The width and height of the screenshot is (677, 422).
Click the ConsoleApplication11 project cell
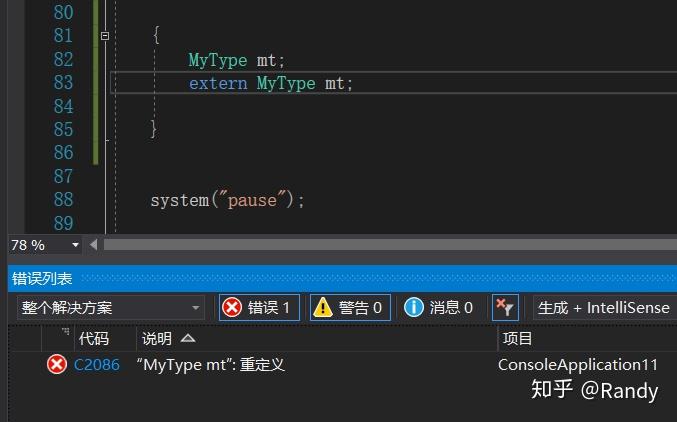pyautogui.click(x=578, y=365)
